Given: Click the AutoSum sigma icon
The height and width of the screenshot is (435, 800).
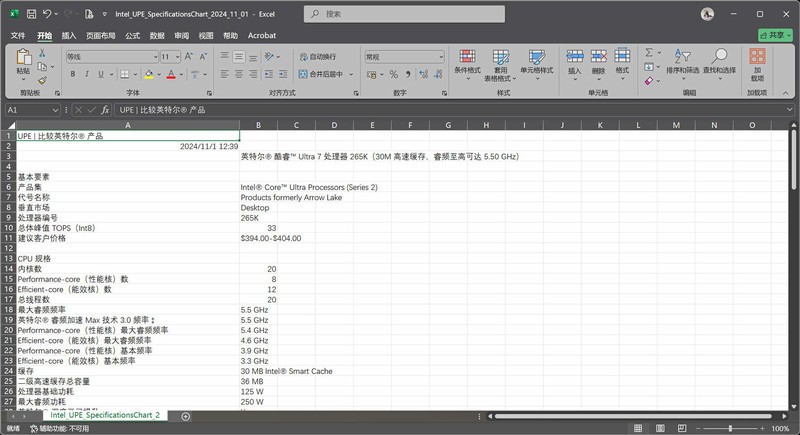Looking at the screenshot, I should click(x=649, y=53).
